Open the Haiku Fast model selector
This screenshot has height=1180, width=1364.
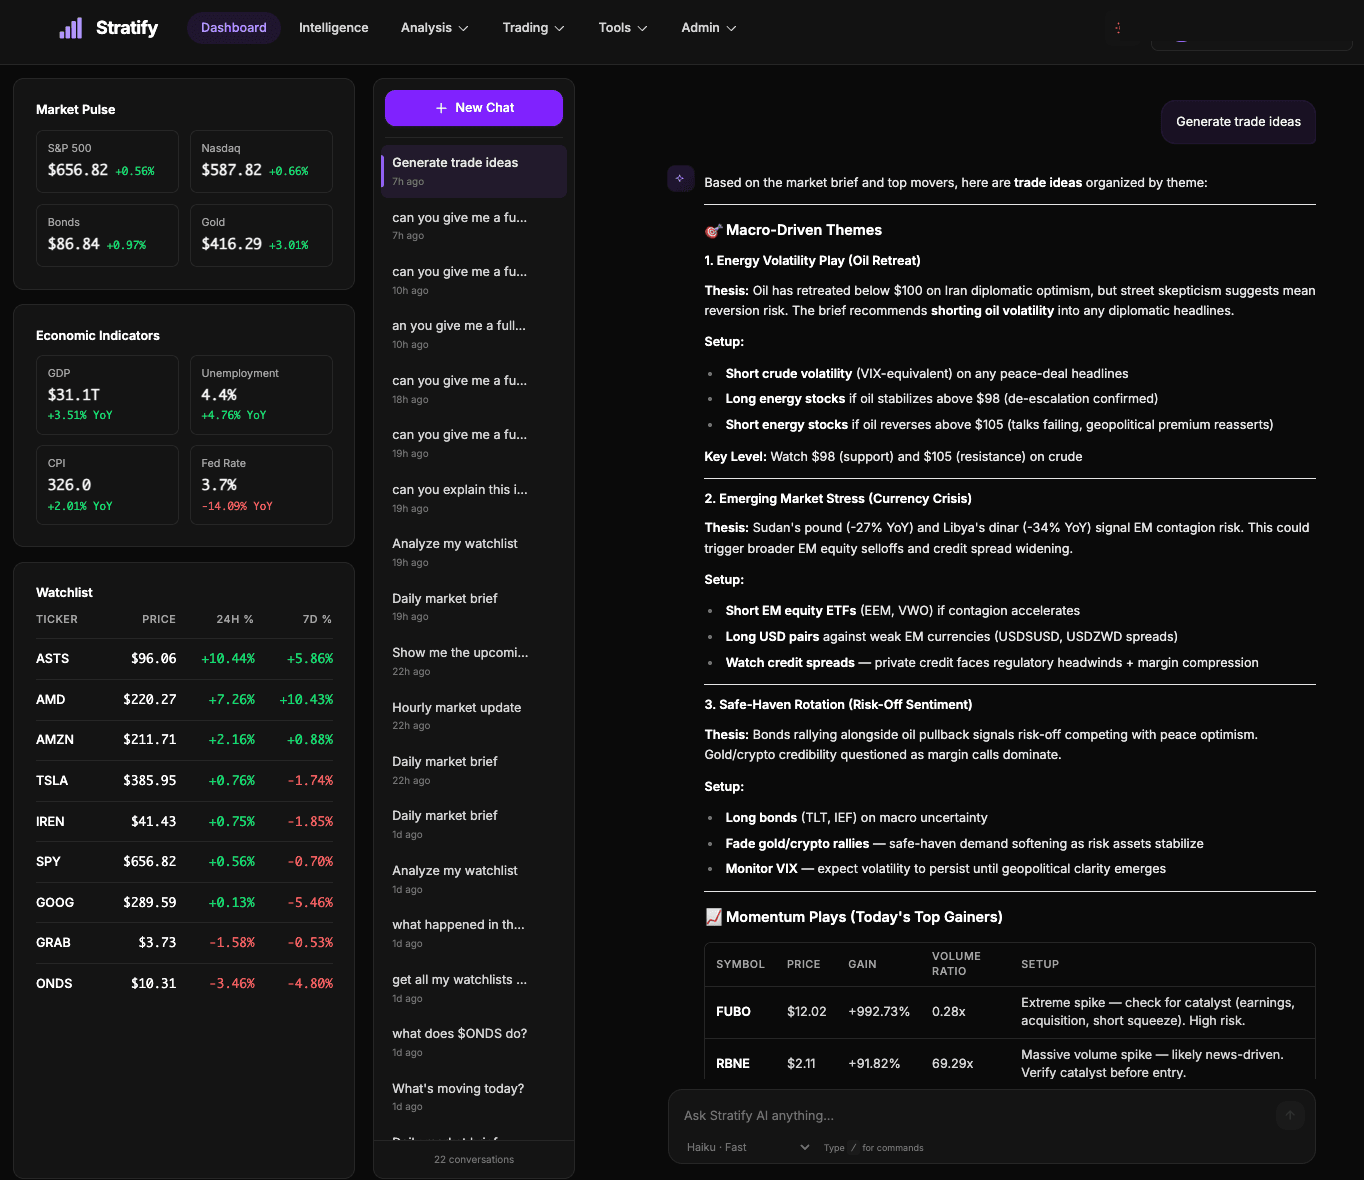tap(745, 1147)
